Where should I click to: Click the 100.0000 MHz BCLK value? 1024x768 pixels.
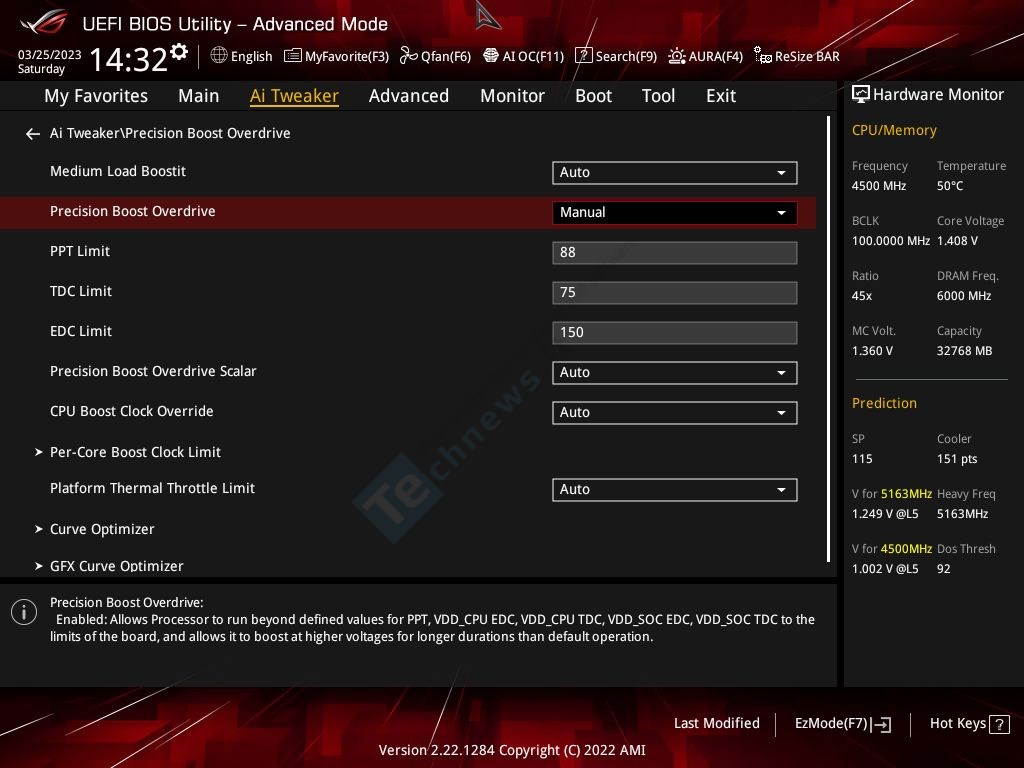[x=891, y=241]
